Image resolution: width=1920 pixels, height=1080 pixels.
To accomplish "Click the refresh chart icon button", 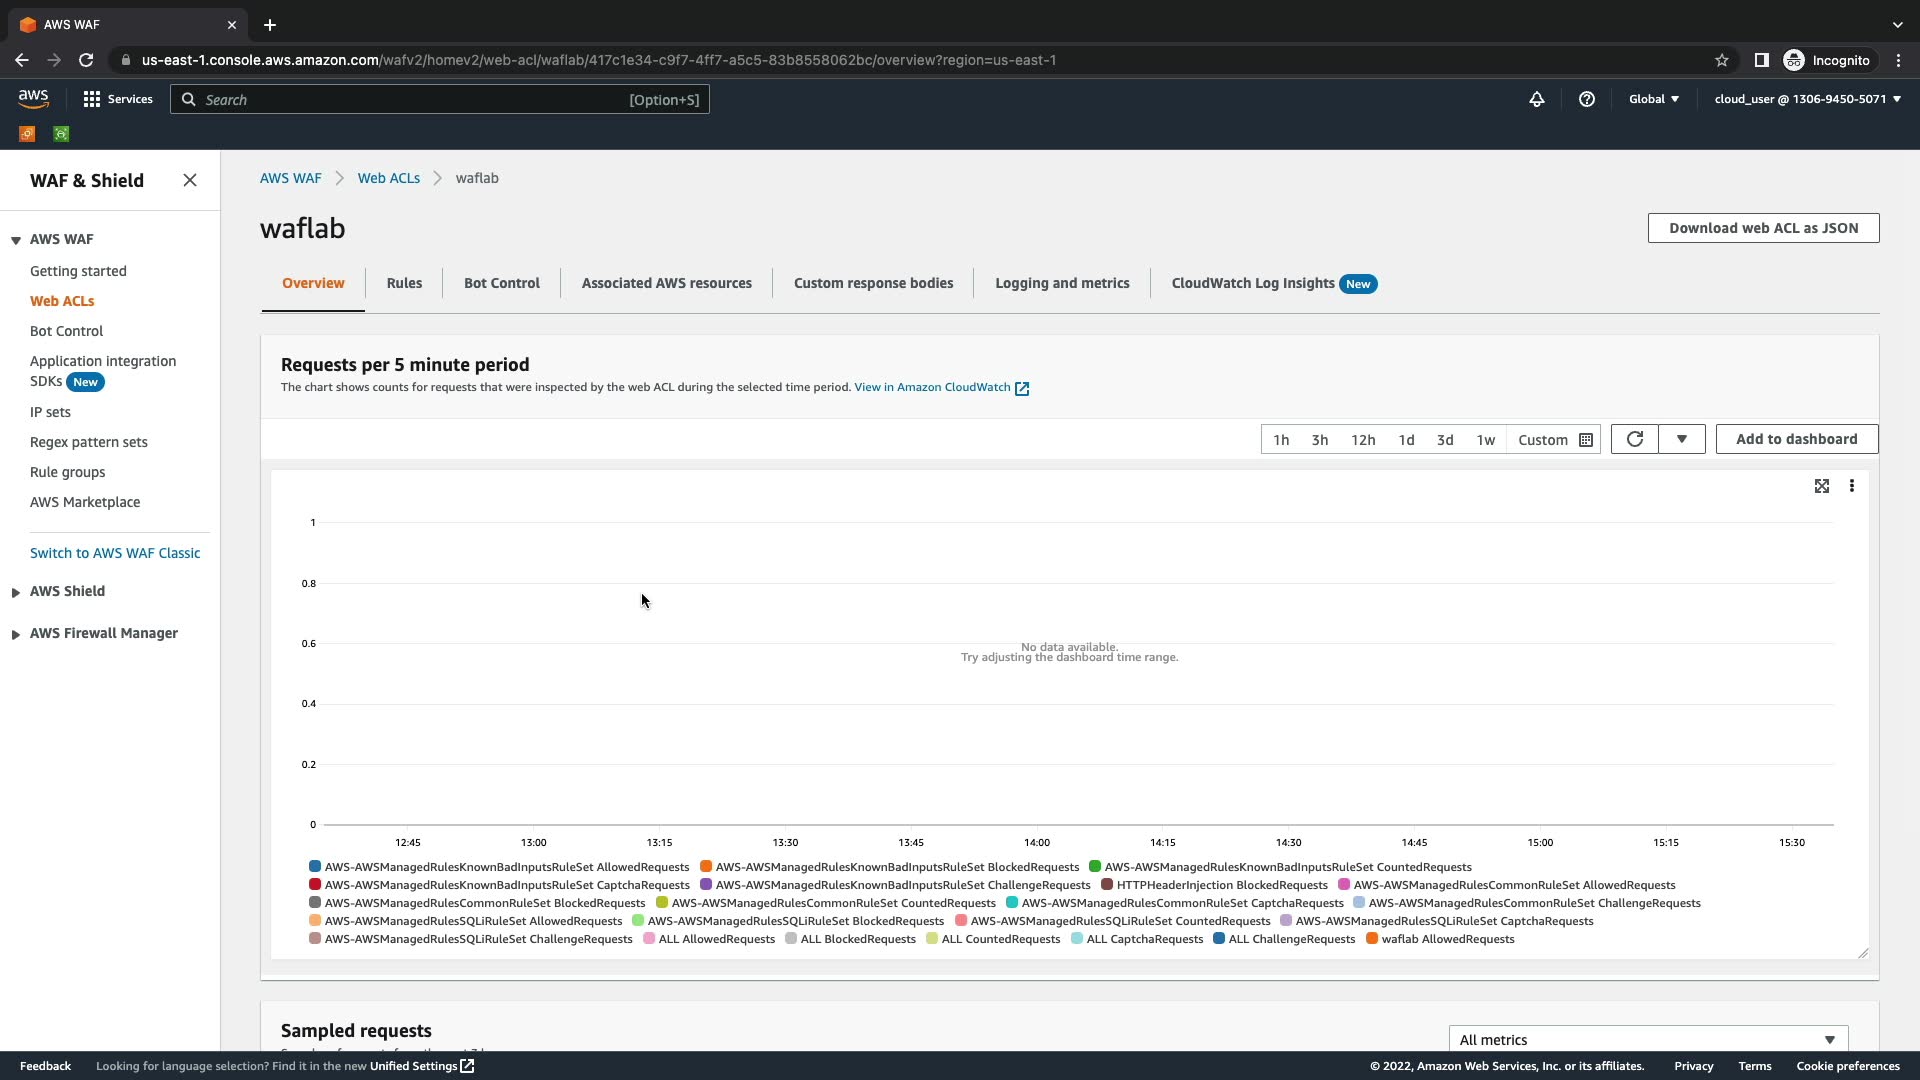I will click(1634, 439).
